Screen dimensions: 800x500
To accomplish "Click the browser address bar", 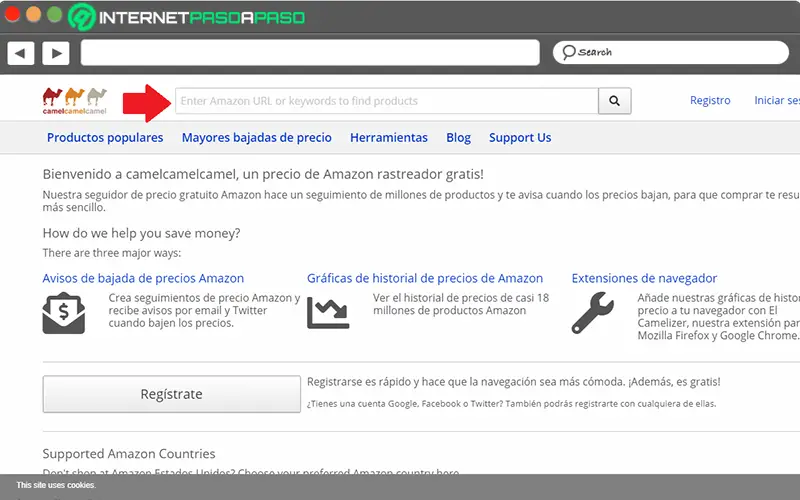I will (x=310, y=53).
